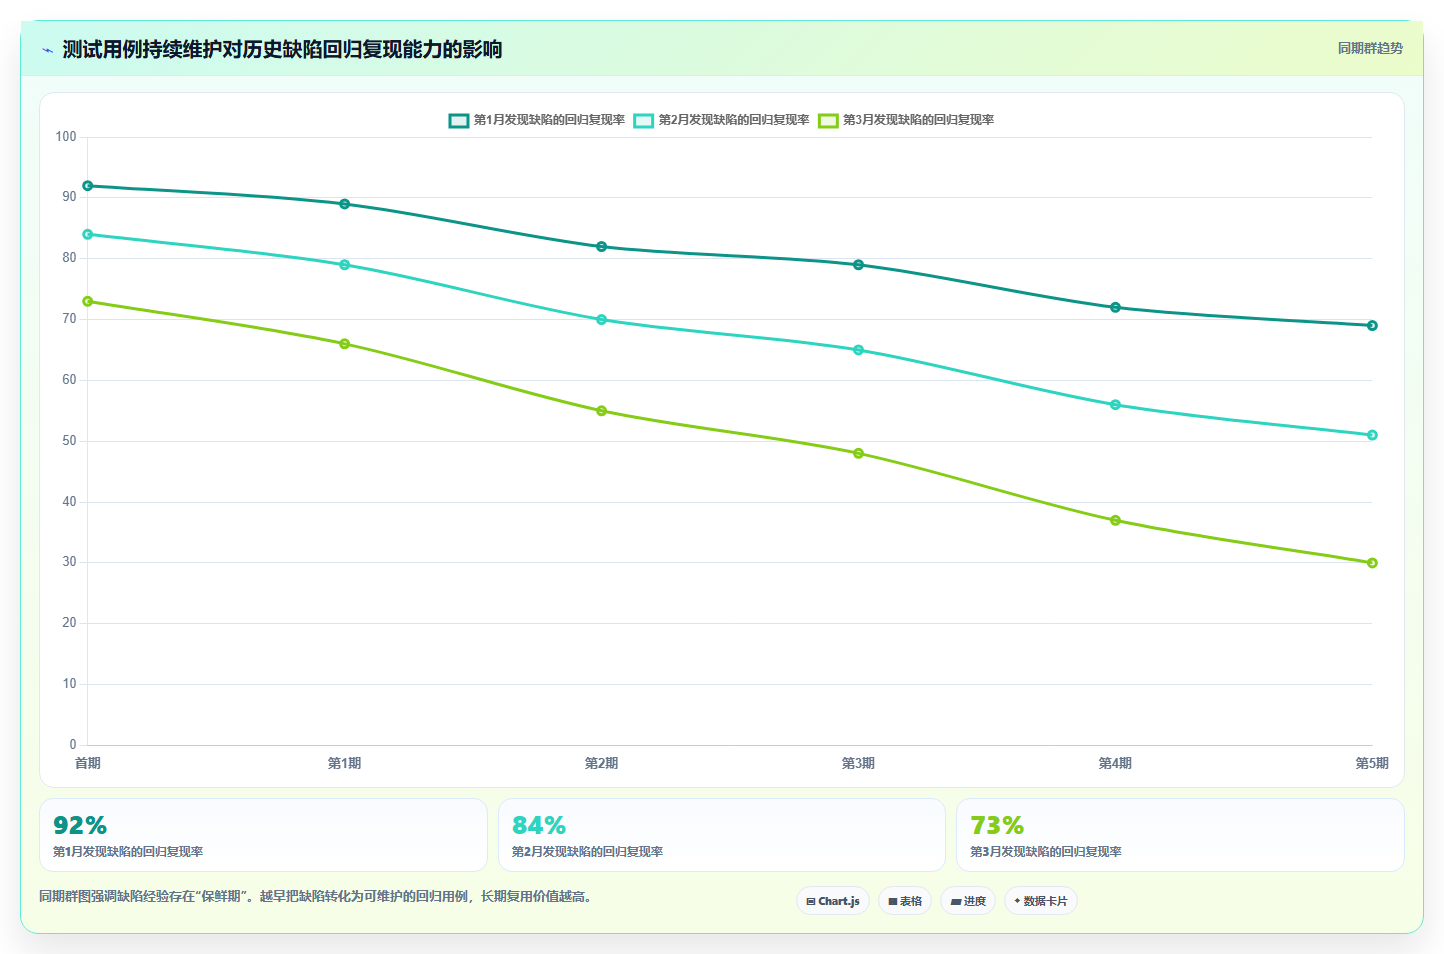The image size is (1444, 954).
Task: Click lime-green series point at 第3期
Action: (x=858, y=454)
